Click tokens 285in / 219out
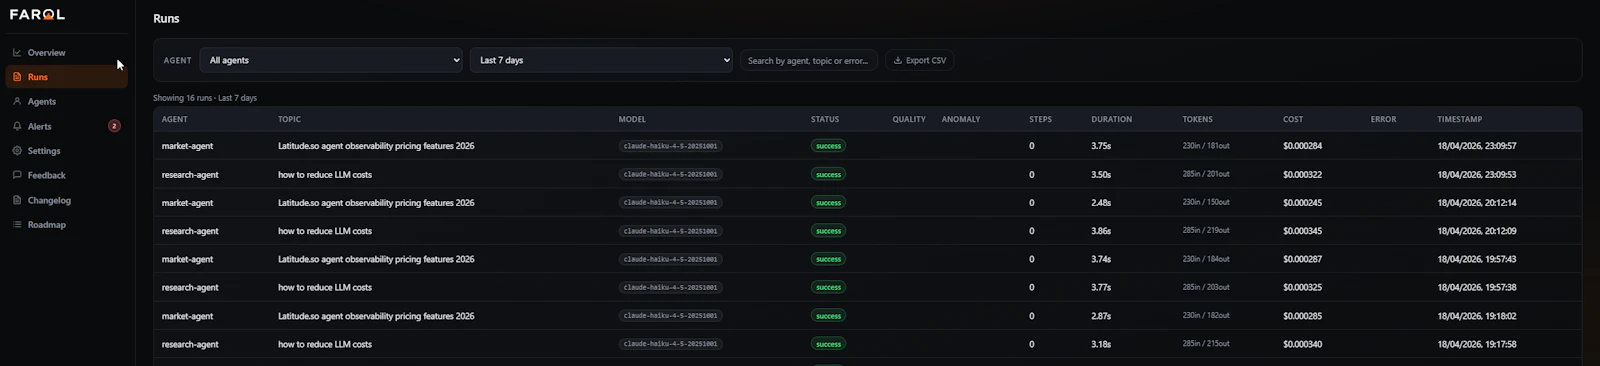This screenshot has height=366, width=1600. coord(1206,231)
